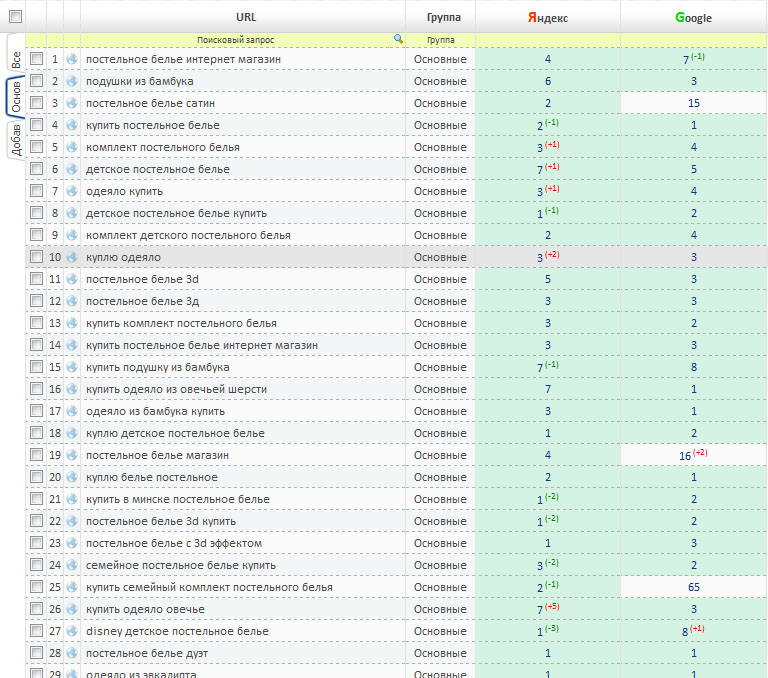Click Google position 8 in disney row

[x=685, y=632]
